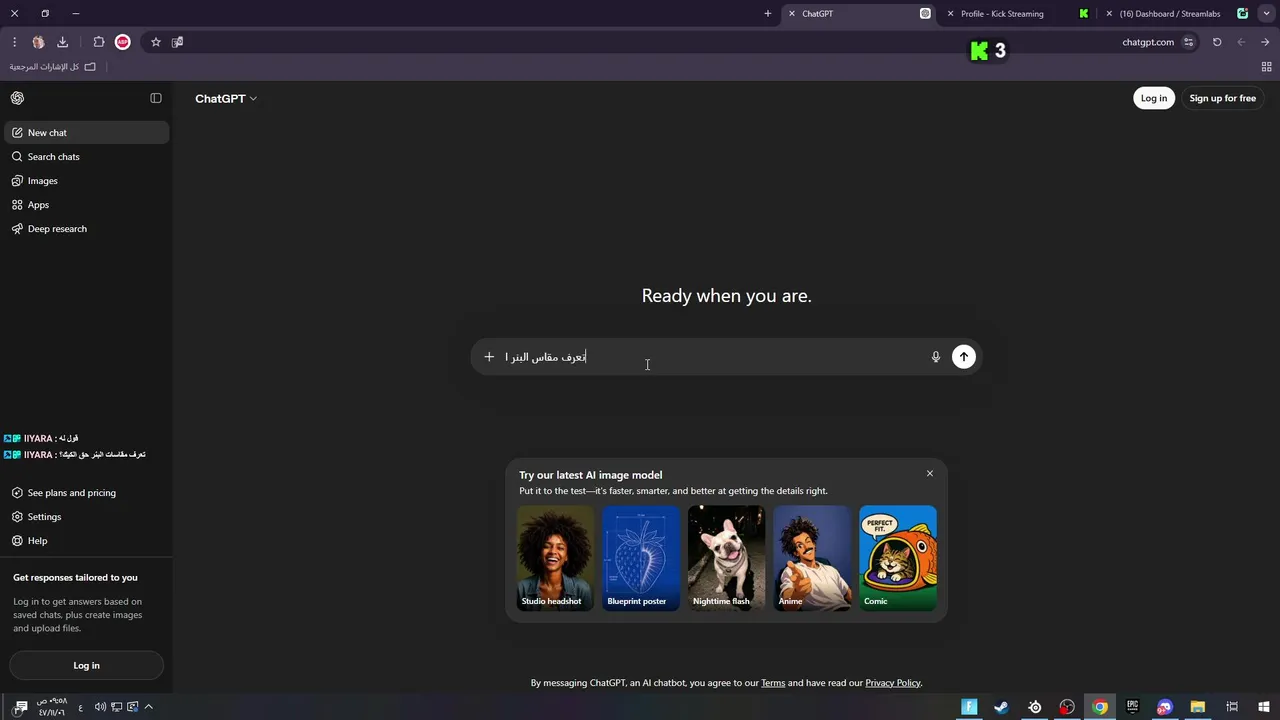This screenshot has width=1280, height=720.
Task: Collapse the sidebar with the panel toggle icon
Action: pos(156,98)
